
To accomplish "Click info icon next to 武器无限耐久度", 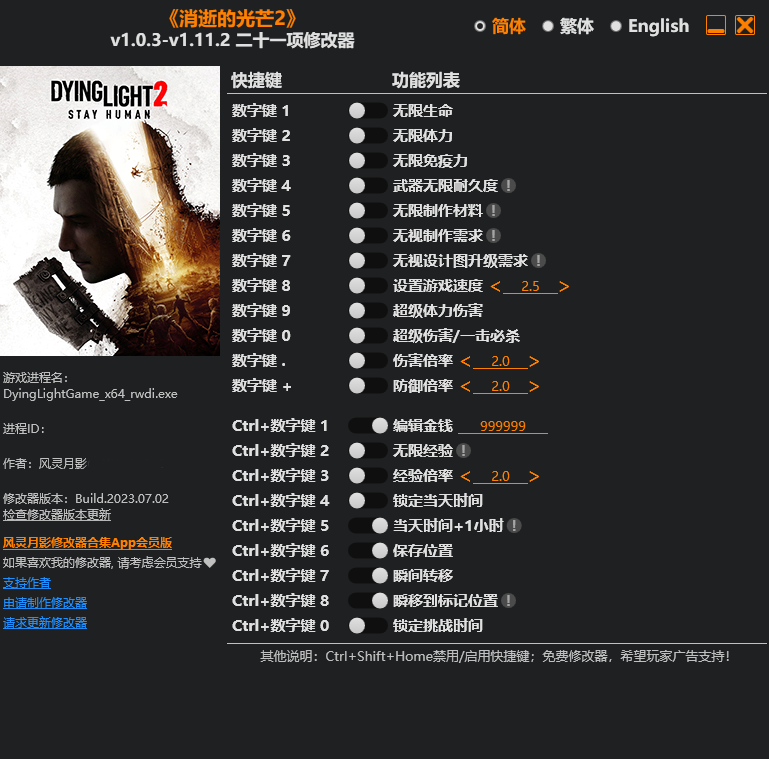I will [509, 186].
